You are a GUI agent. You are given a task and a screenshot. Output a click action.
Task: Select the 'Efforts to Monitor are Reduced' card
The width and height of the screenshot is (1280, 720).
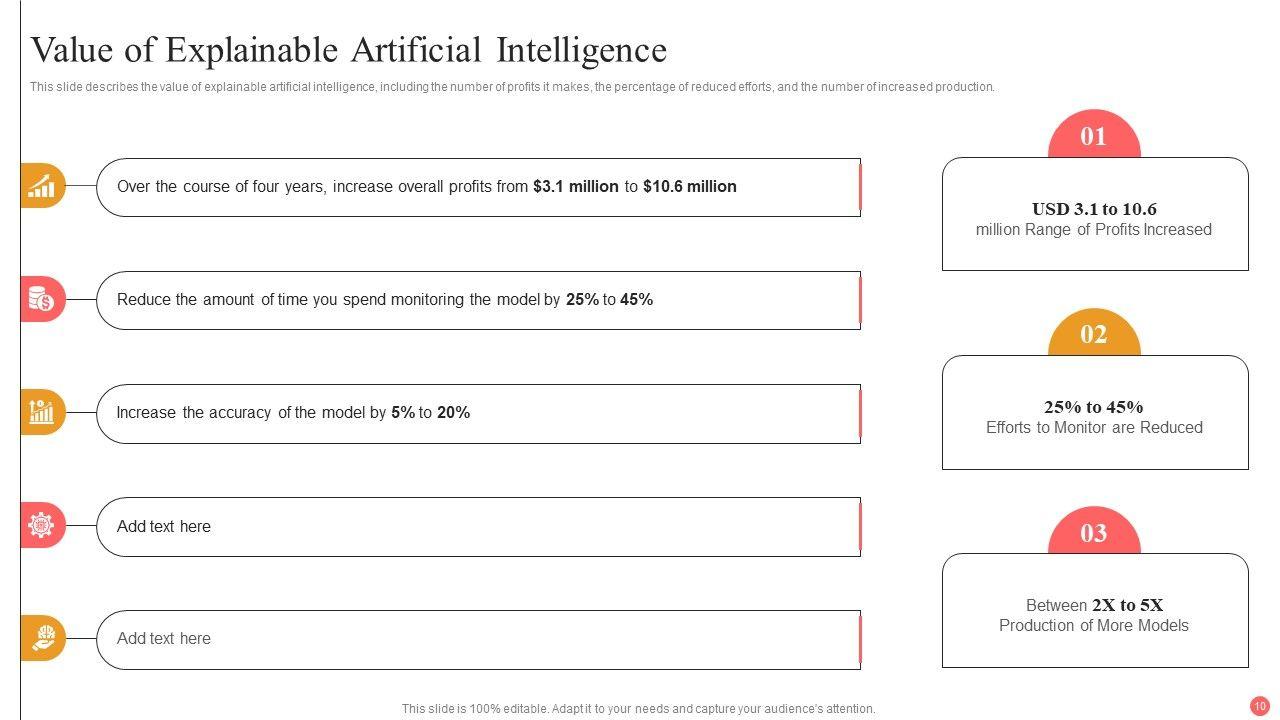pyautogui.click(x=1094, y=417)
